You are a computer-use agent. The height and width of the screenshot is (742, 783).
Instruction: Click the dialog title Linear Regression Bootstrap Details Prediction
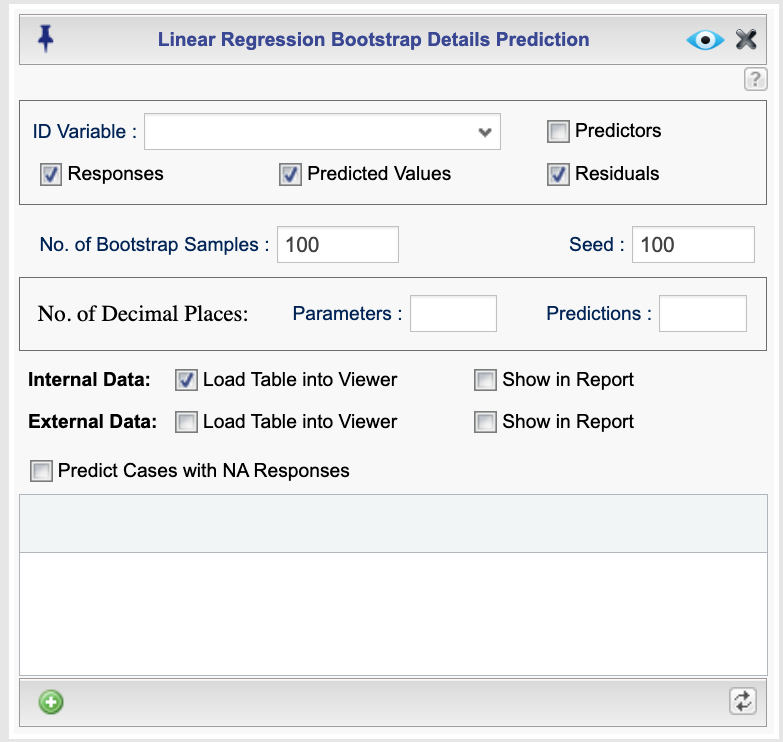[374, 39]
